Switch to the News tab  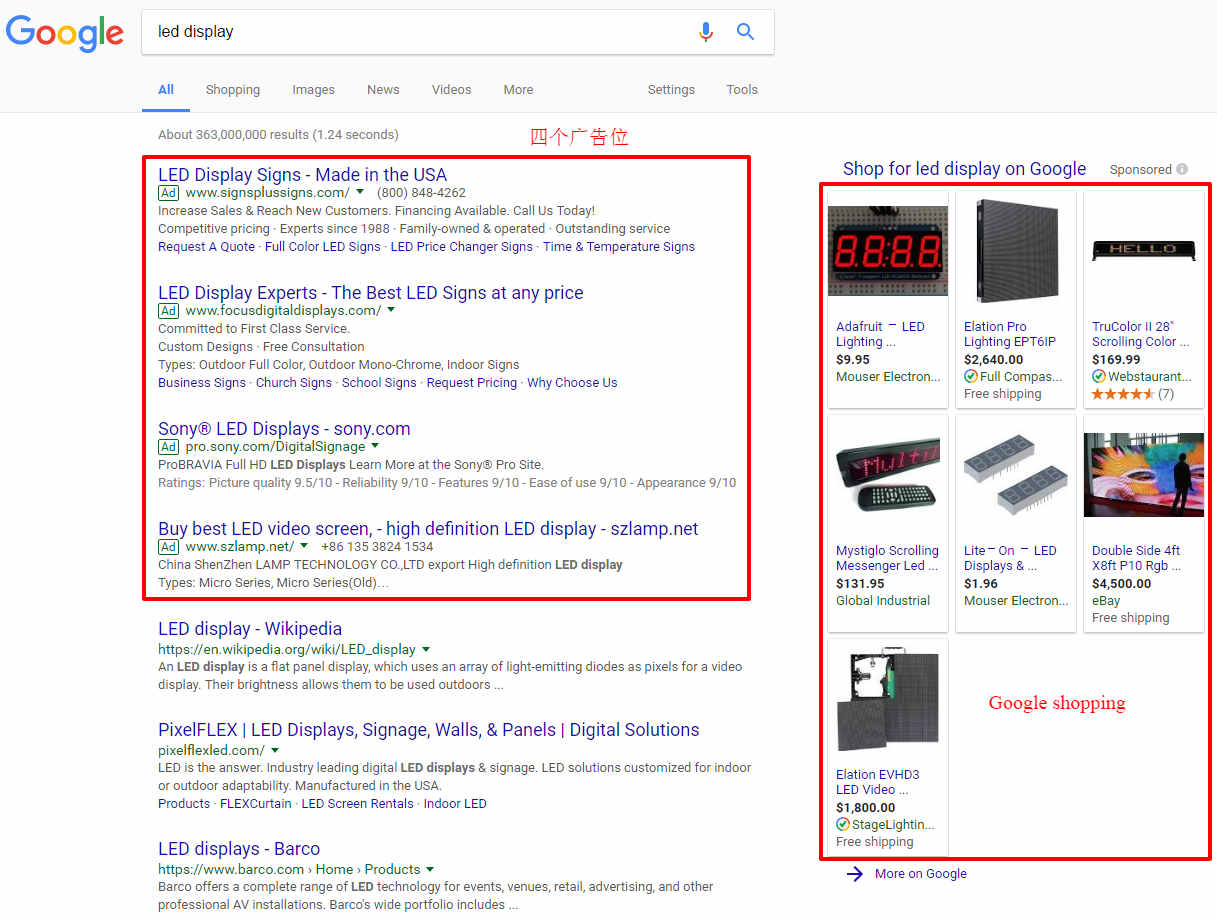(x=383, y=89)
